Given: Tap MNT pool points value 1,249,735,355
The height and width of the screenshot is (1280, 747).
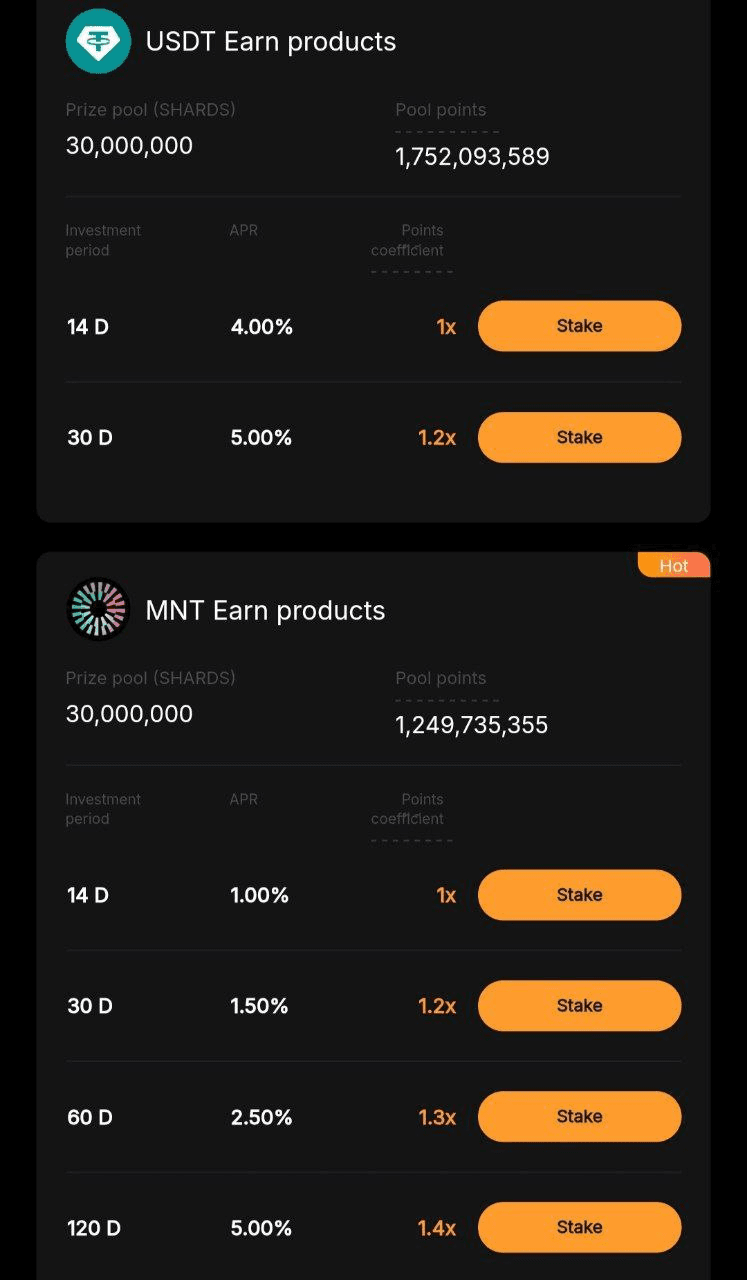Looking at the screenshot, I should point(472,725).
